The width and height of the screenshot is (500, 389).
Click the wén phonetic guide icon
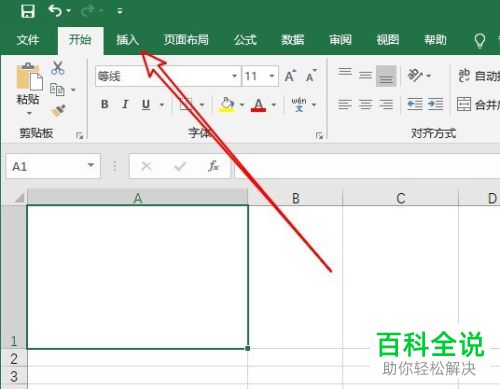click(x=299, y=104)
